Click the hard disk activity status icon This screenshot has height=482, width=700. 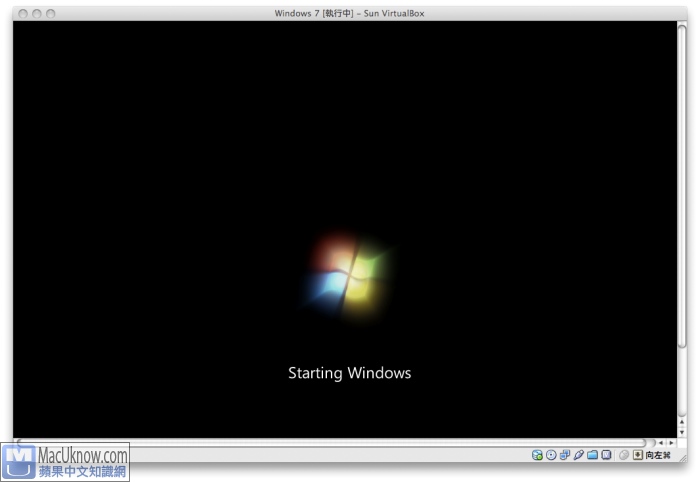pyautogui.click(x=537, y=455)
